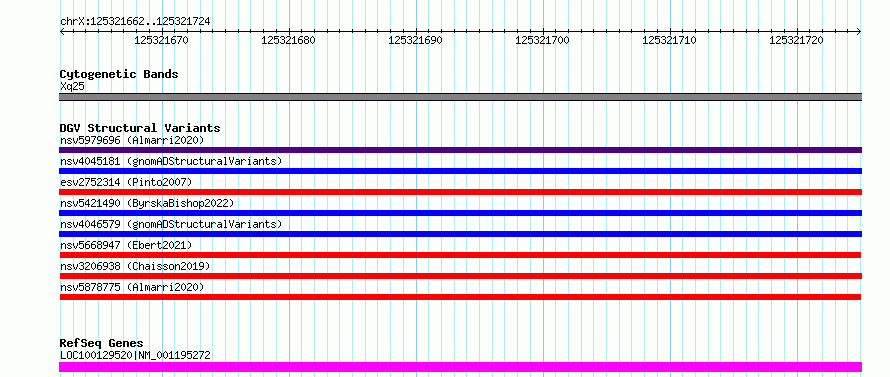Screen dimensions: 890x377
Task: Open the nsv5668947 (Ebert2021) label
Action: pyautogui.click(x=126, y=245)
